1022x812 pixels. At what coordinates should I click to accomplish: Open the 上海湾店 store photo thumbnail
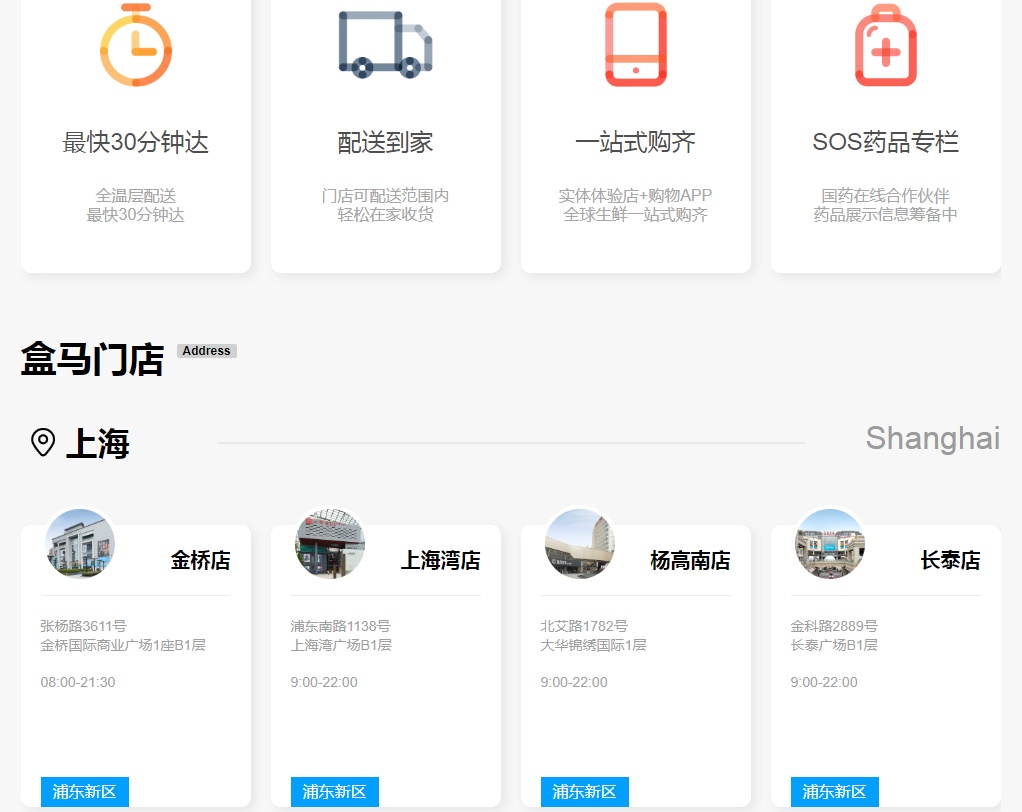click(x=330, y=543)
